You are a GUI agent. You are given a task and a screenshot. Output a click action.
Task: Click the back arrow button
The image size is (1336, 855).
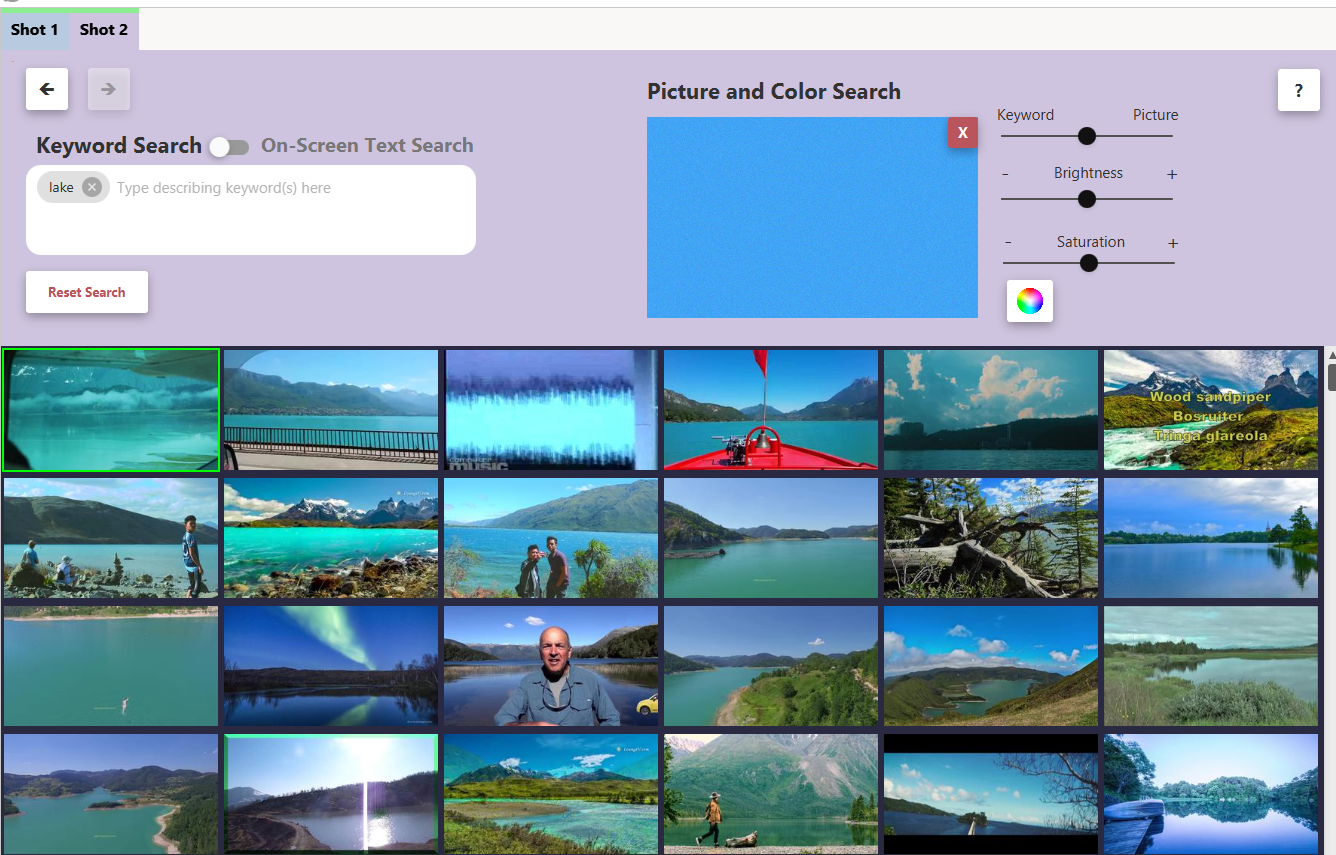click(x=47, y=89)
